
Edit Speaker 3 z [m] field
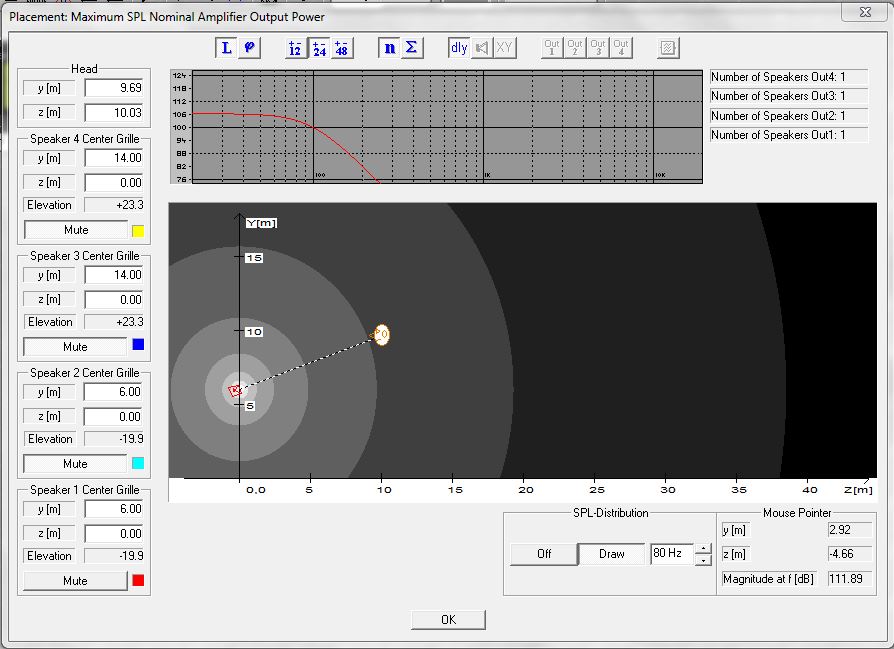pyautogui.click(x=114, y=299)
